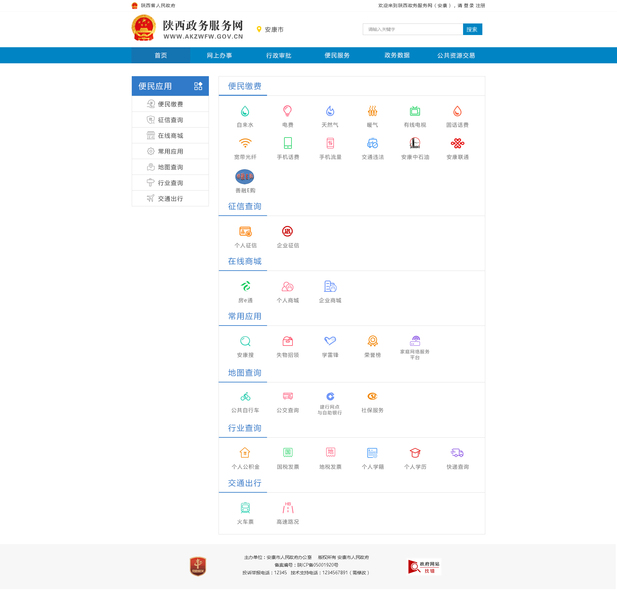Open the 快递查询 delivery truck icon
Image resolution: width=617 pixels, height=600 pixels.
point(457,453)
